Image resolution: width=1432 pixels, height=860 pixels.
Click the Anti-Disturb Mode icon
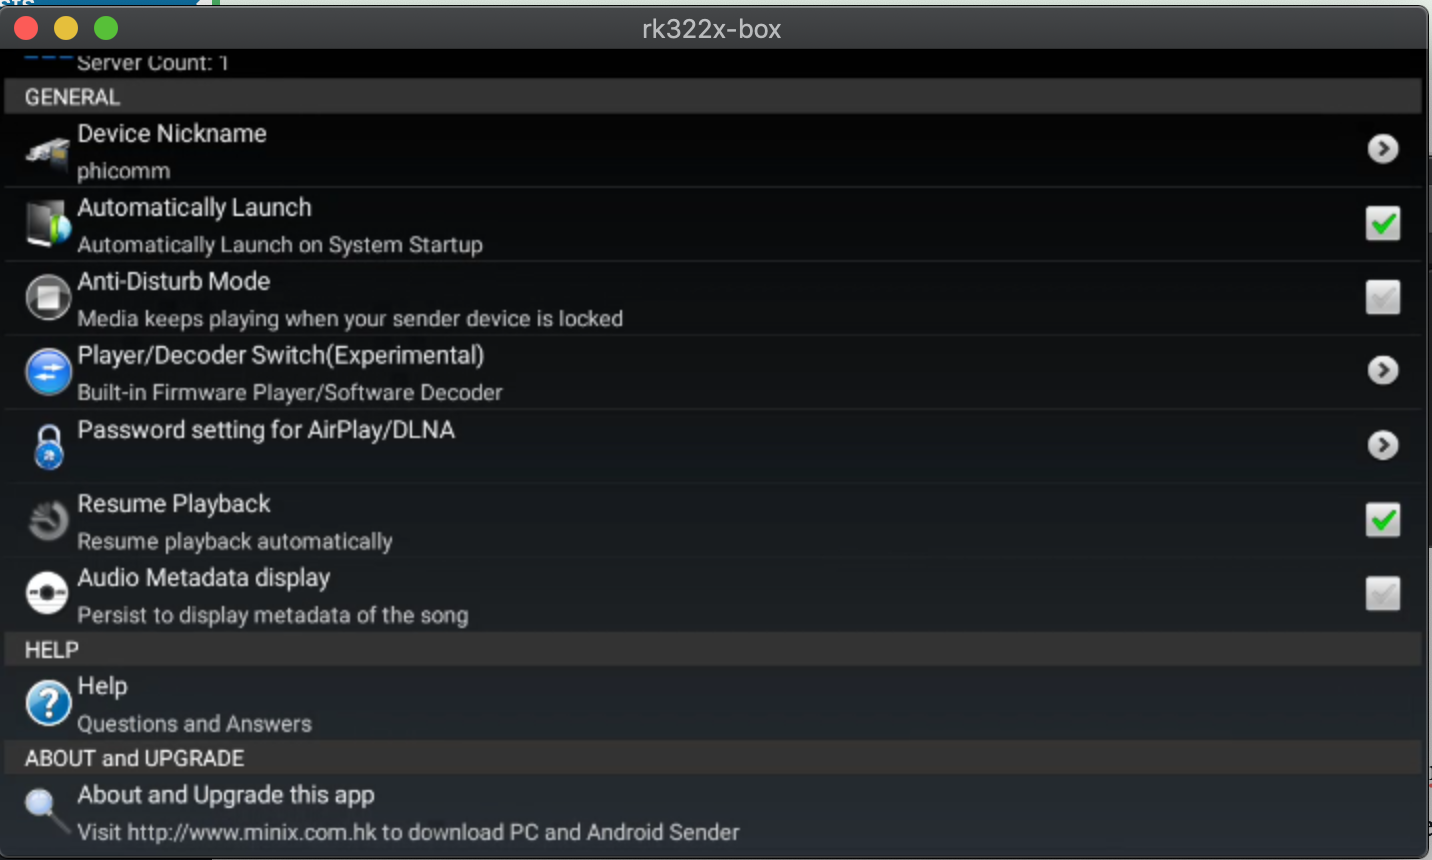pos(48,298)
